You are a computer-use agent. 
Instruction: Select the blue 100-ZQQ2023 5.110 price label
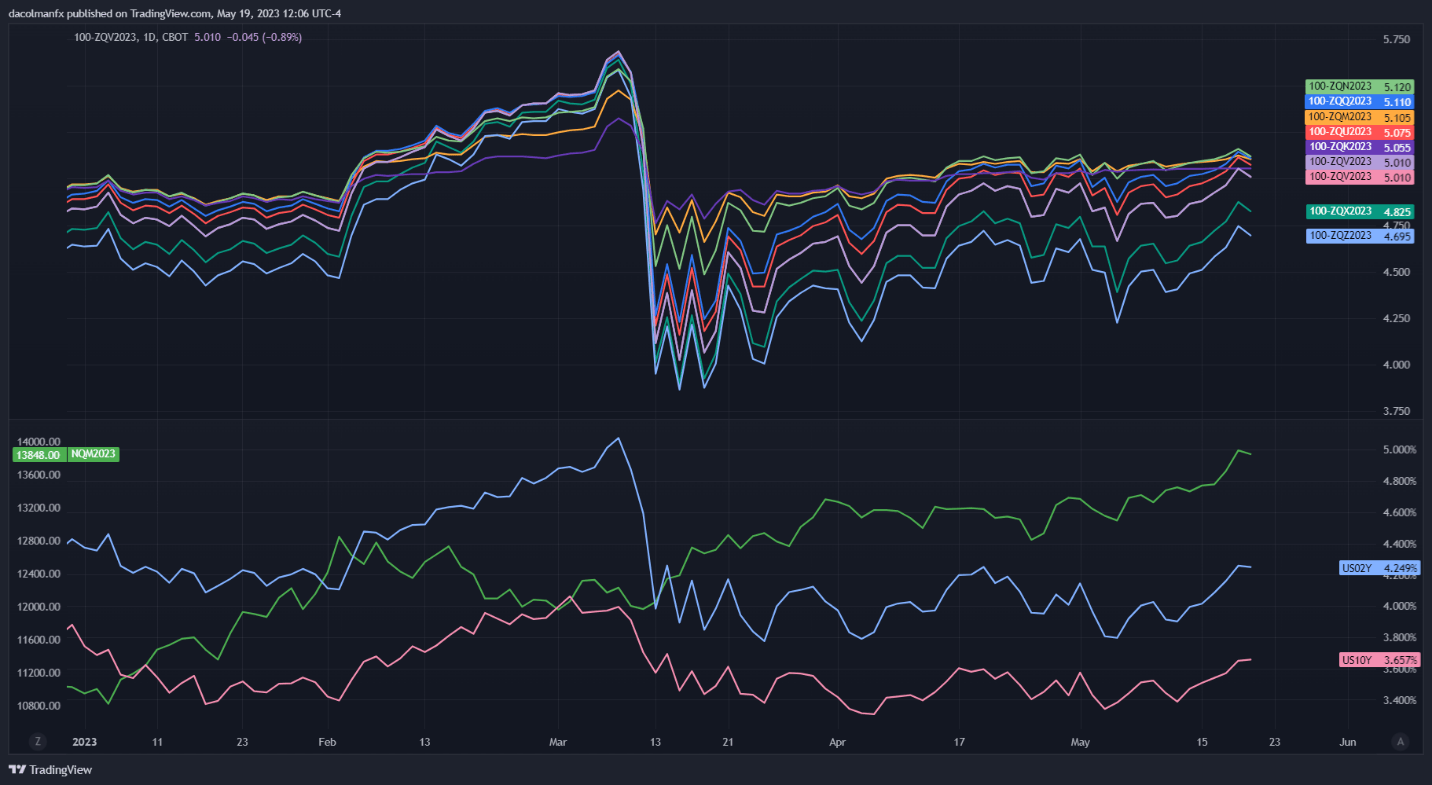(1359, 102)
